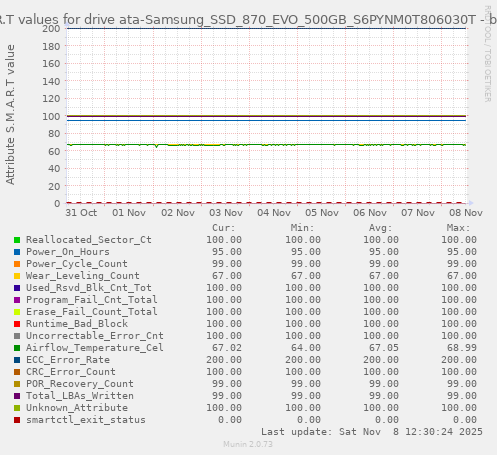The width and height of the screenshot is (497, 455).
Task: Select the POR_Recovery_Count label
Action: pyautogui.click(x=80, y=384)
